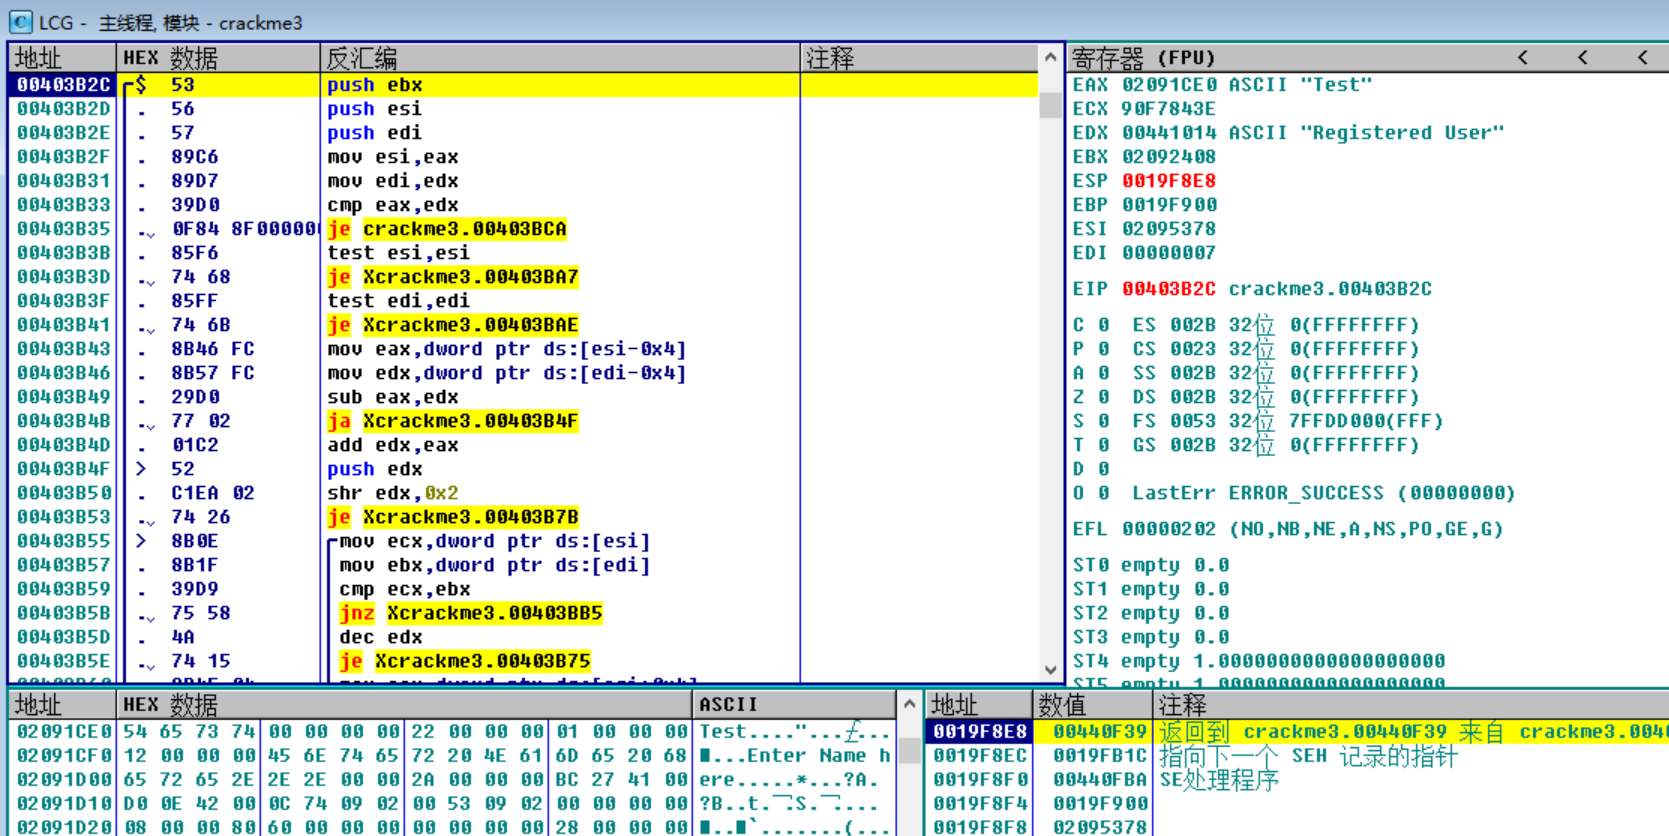Click the ESI register value 02095378
Image resolution: width=1669 pixels, height=836 pixels.
(x=1169, y=229)
